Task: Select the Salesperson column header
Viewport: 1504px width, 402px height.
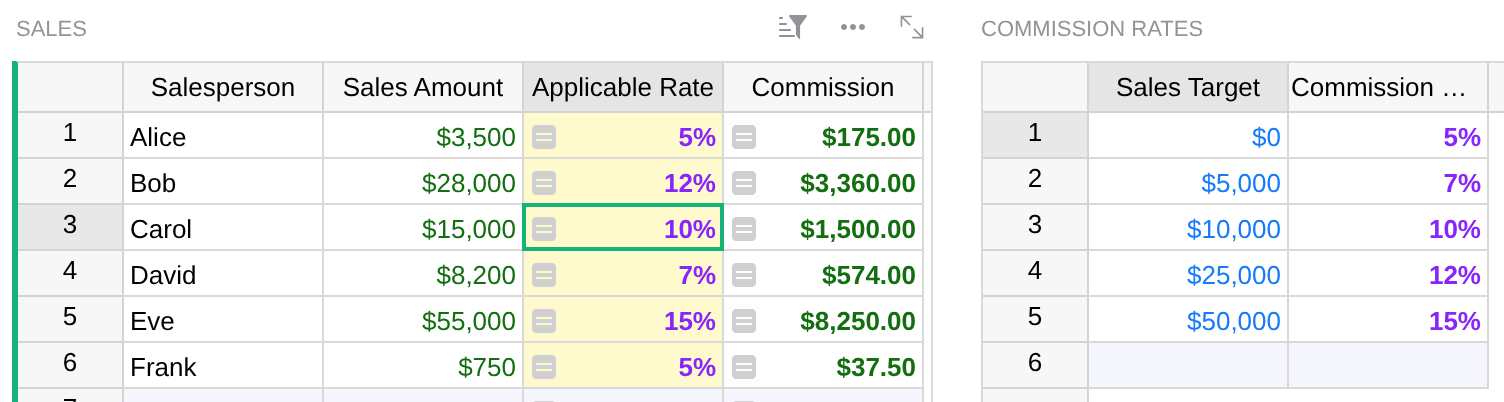Action: click(223, 87)
